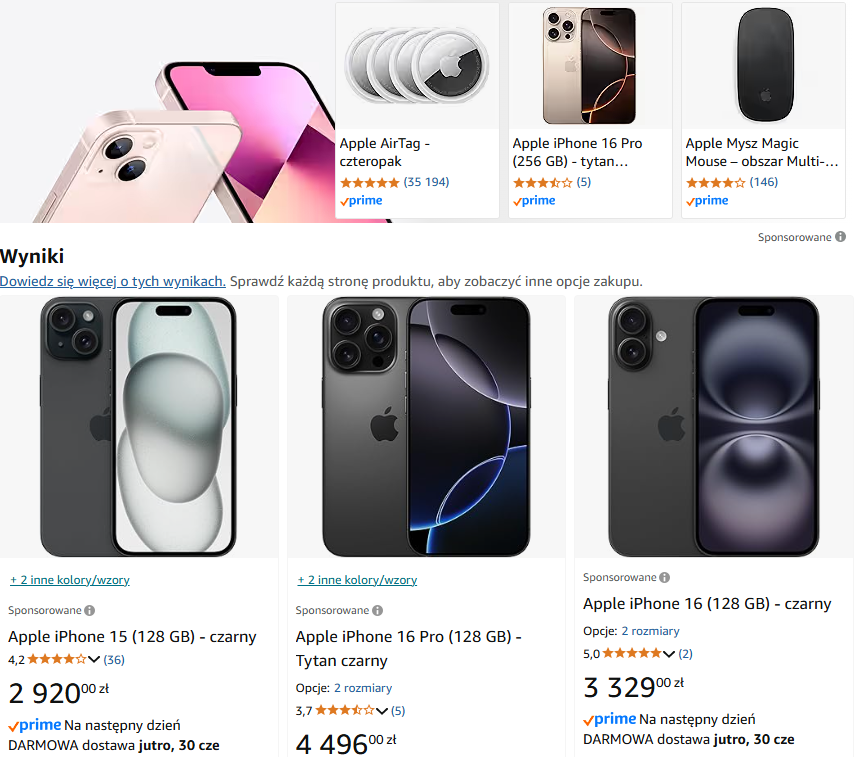Click info icon beside iPhone 15 Sponsorowane
This screenshot has width=858, height=757.
(89, 610)
